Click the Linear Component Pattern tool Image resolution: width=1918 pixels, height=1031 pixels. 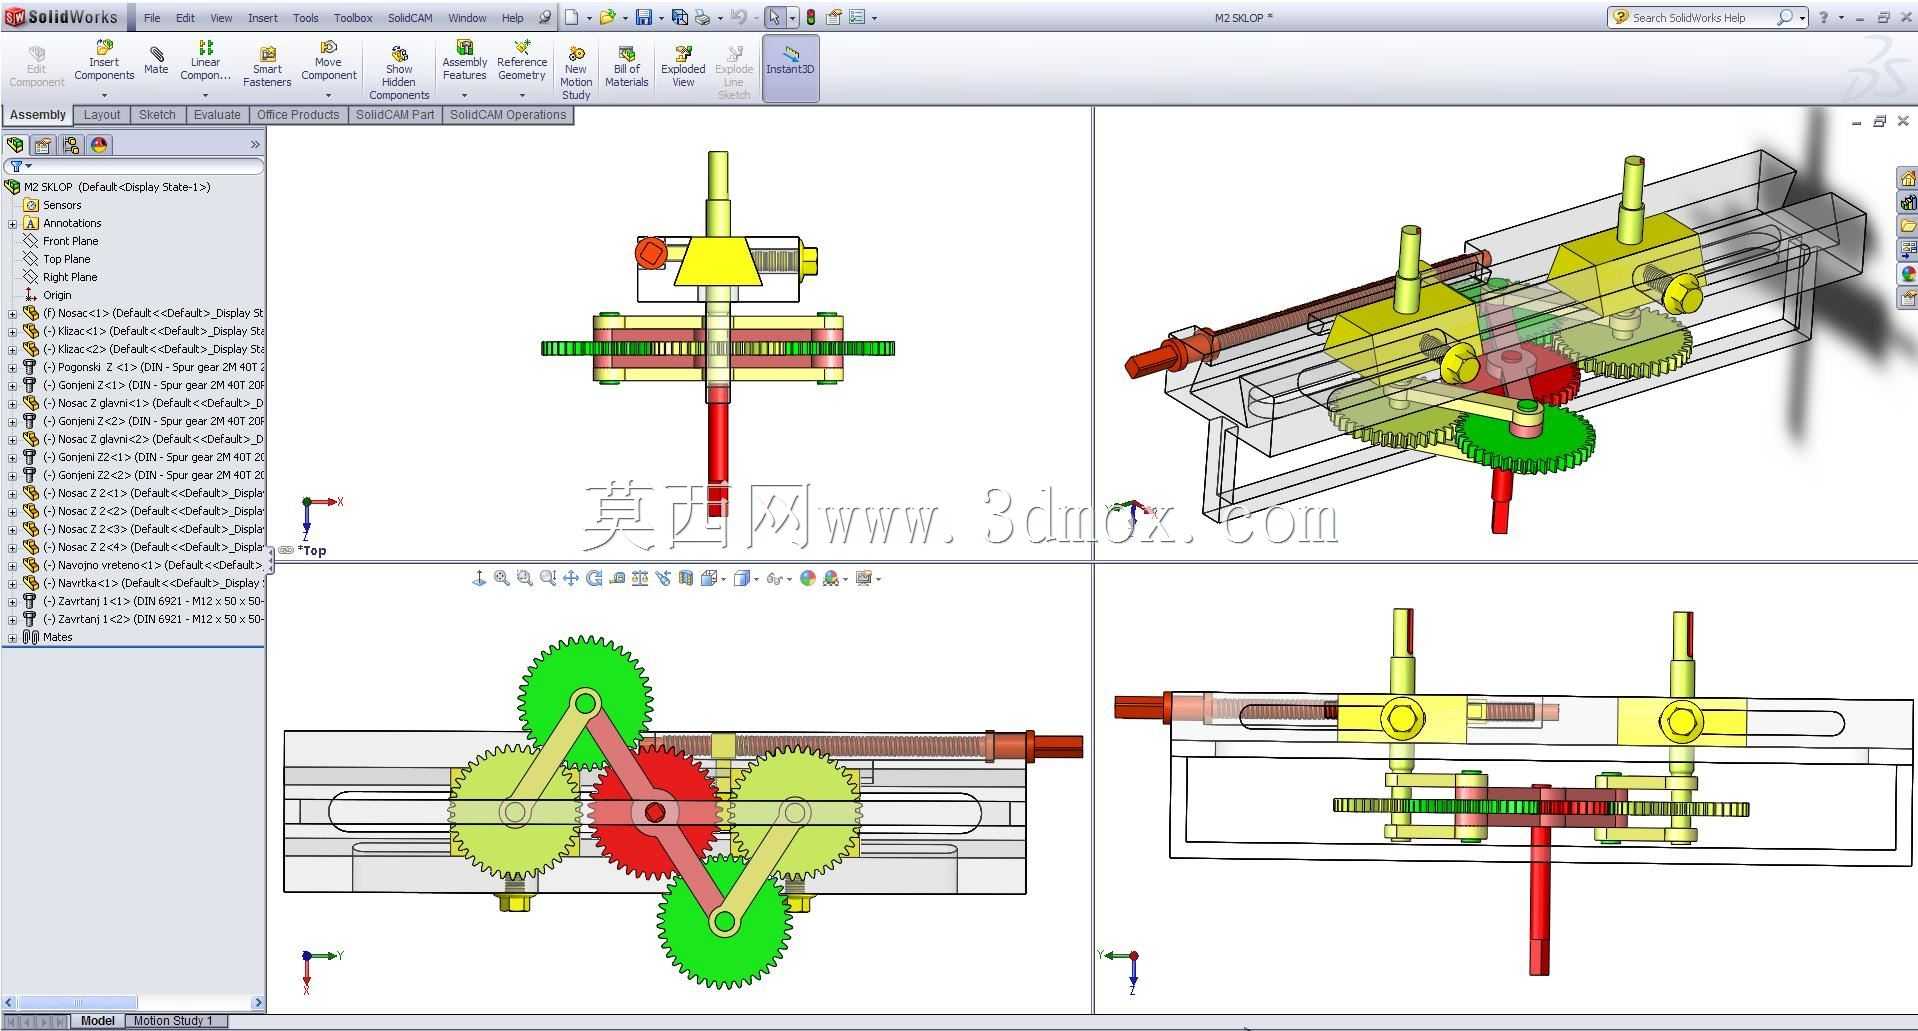(x=205, y=62)
